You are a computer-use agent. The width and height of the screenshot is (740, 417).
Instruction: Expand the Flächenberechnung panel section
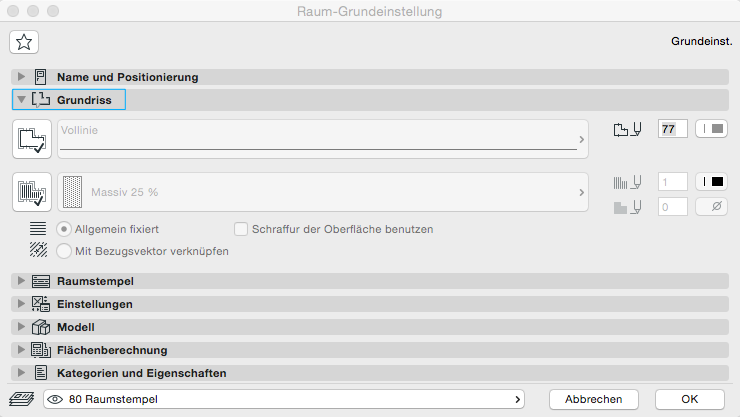(x=23, y=350)
